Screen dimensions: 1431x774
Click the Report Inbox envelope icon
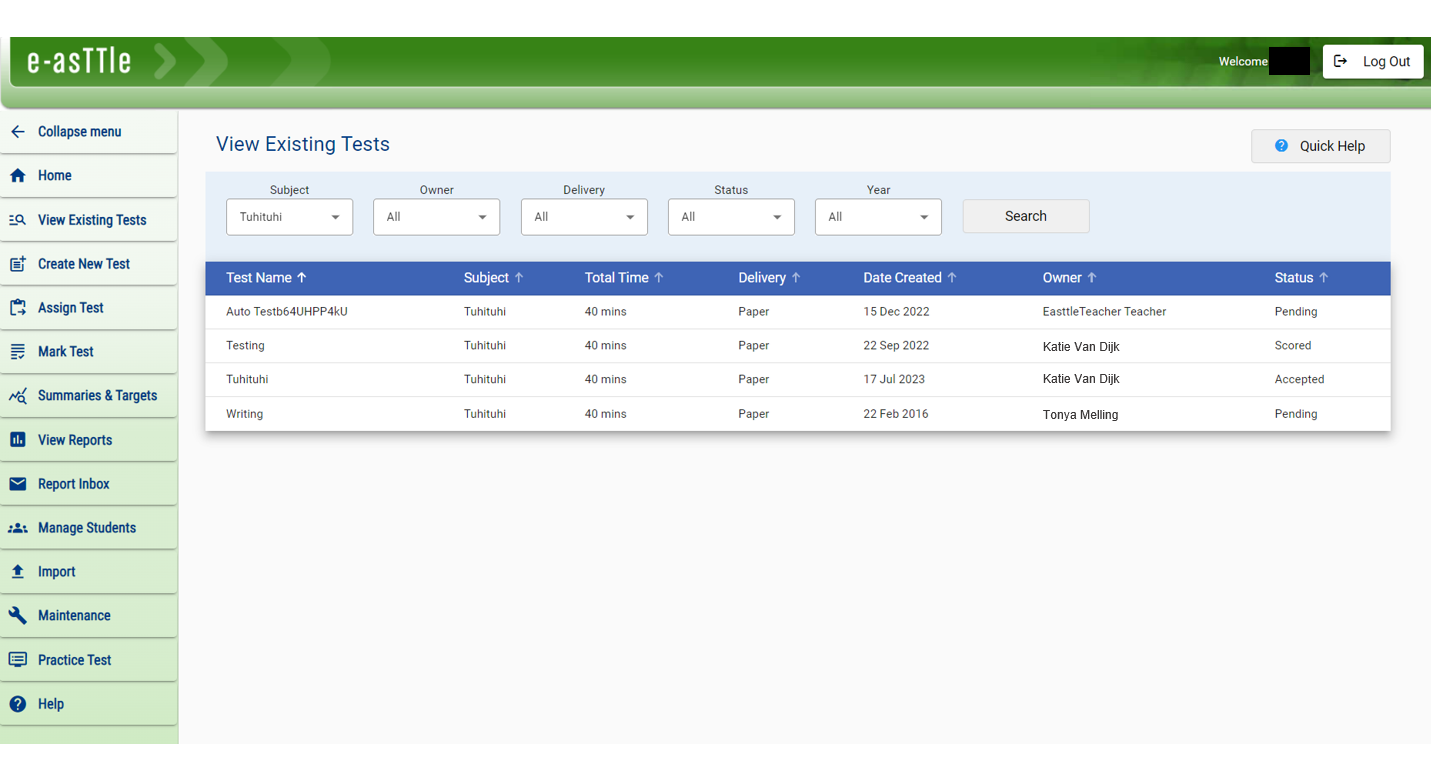[17, 484]
